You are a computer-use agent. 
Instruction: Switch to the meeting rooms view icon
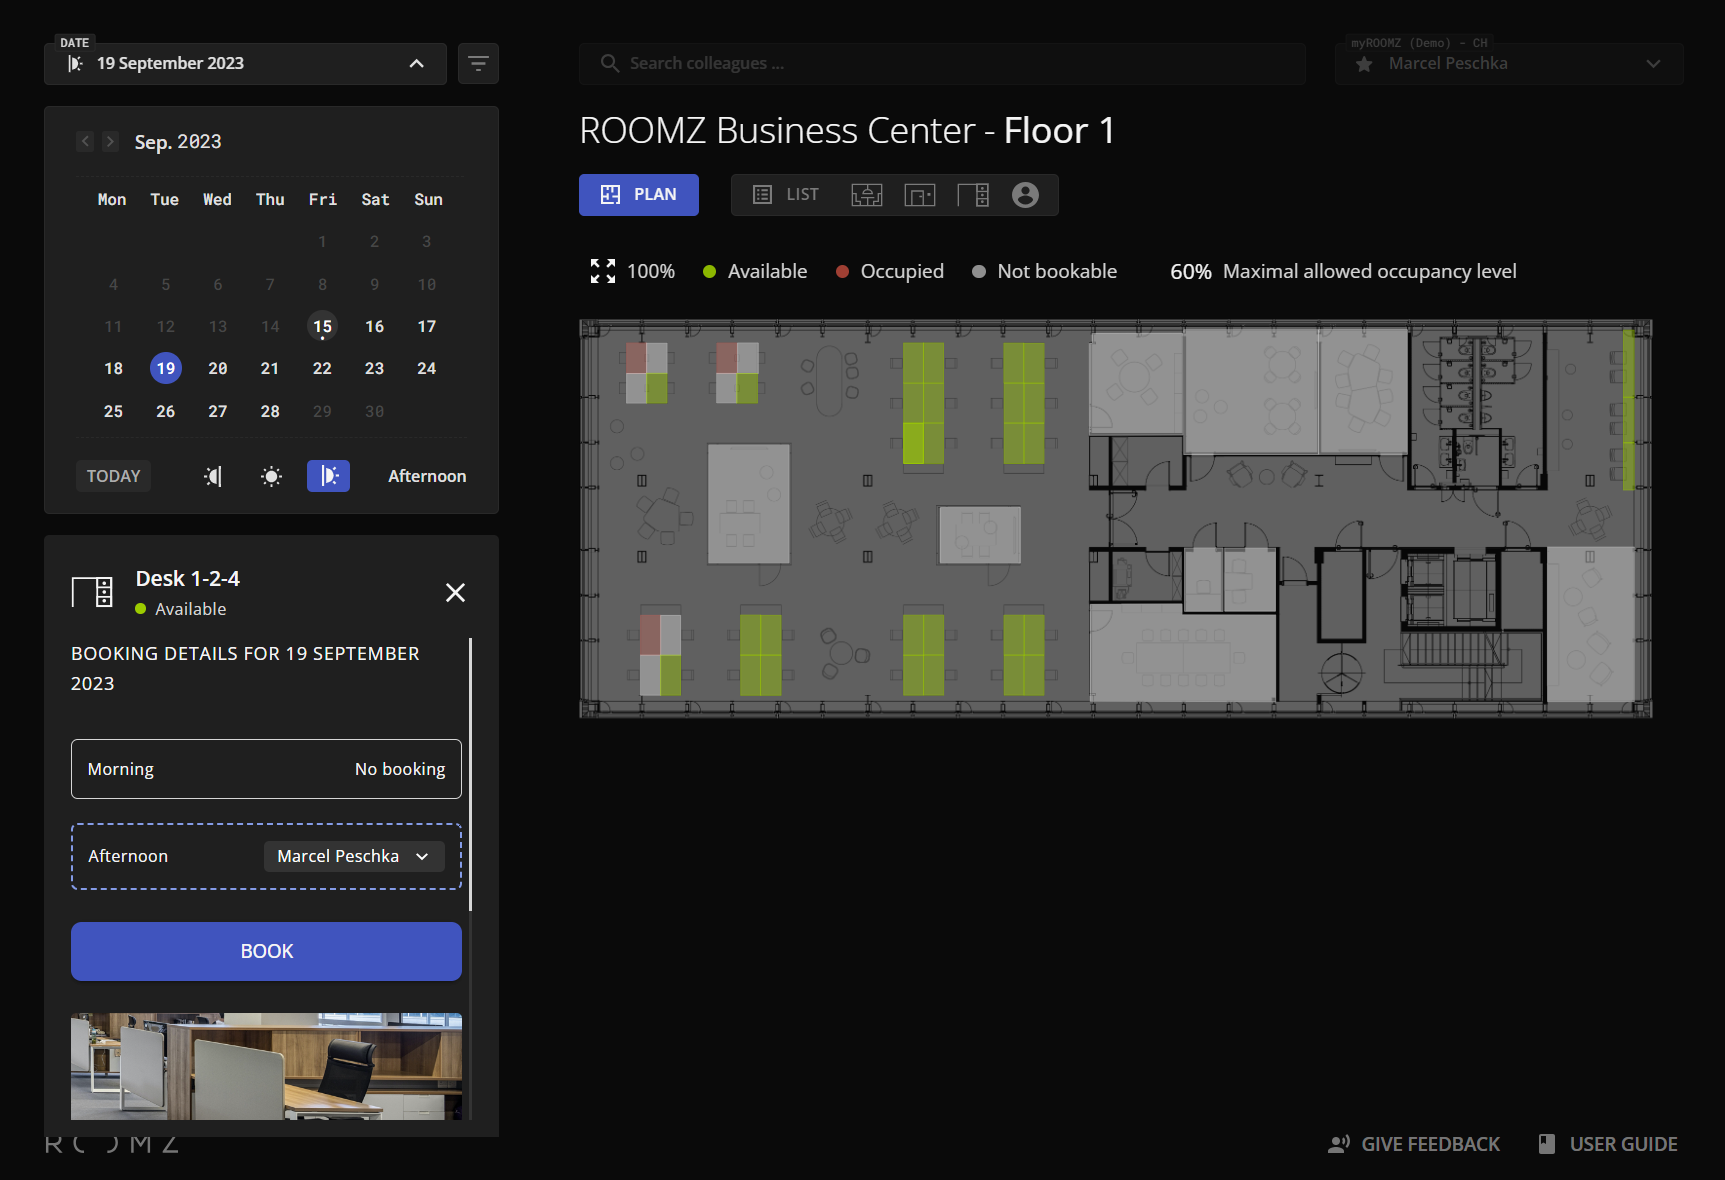pos(866,195)
